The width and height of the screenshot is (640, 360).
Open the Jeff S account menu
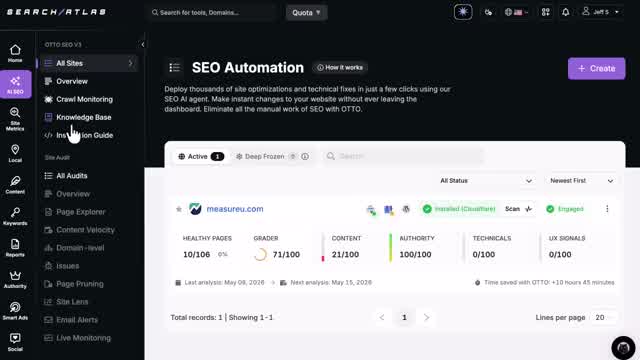click(x=600, y=12)
